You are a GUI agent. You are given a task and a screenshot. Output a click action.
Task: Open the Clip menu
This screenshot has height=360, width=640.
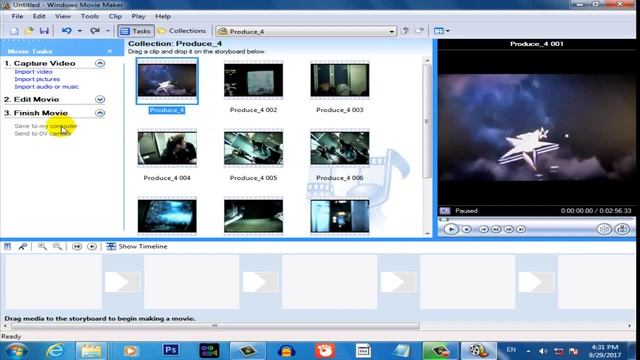pyautogui.click(x=115, y=16)
